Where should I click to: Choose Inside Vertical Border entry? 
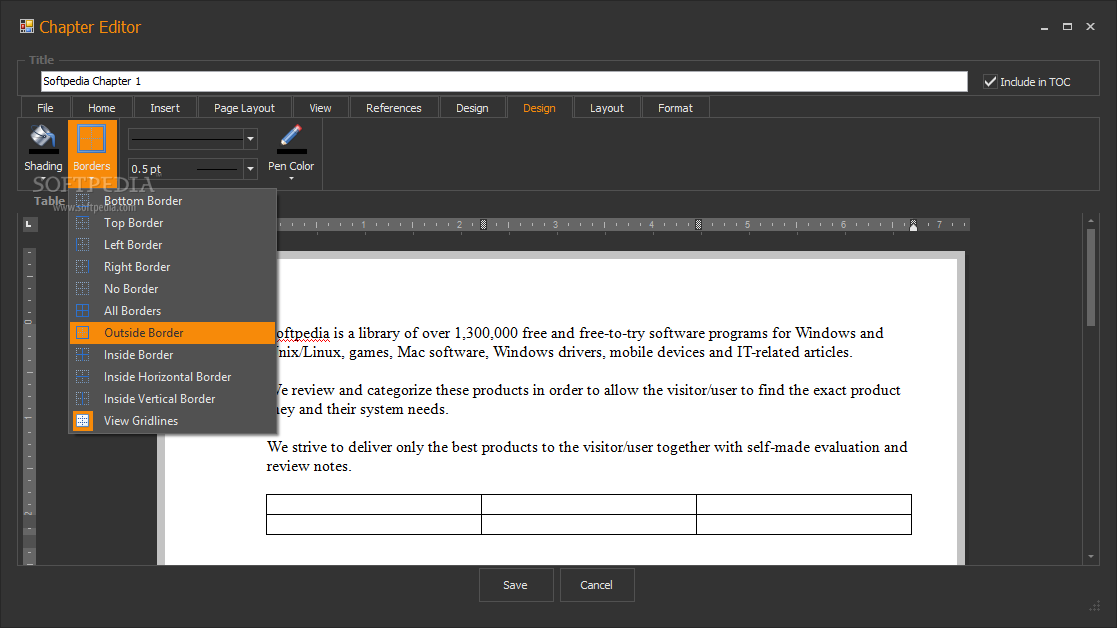click(x=172, y=399)
